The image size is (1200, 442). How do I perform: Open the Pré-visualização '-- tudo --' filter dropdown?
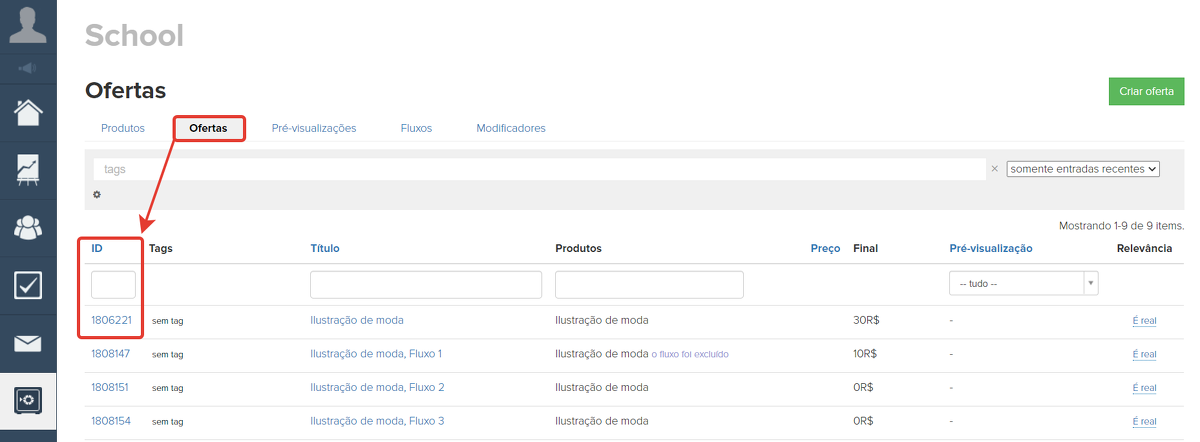(x=1023, y=284)
